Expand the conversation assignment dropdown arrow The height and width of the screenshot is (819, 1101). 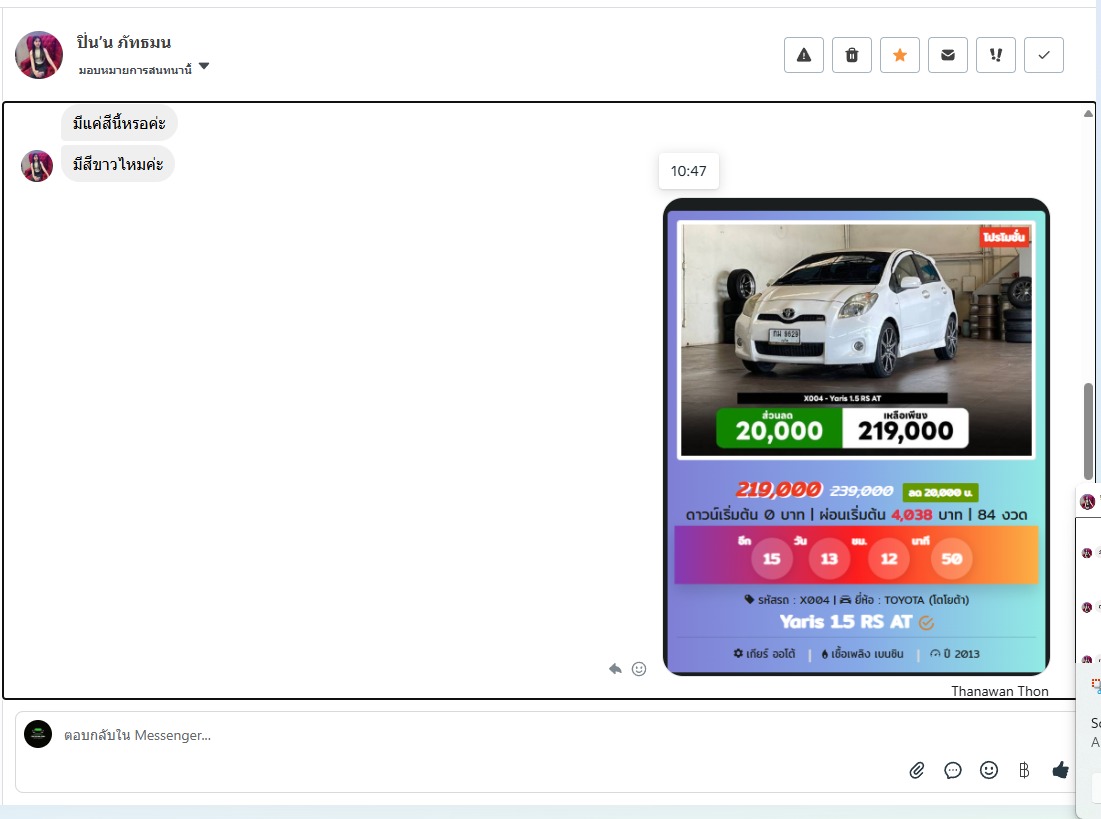(204, 67)
